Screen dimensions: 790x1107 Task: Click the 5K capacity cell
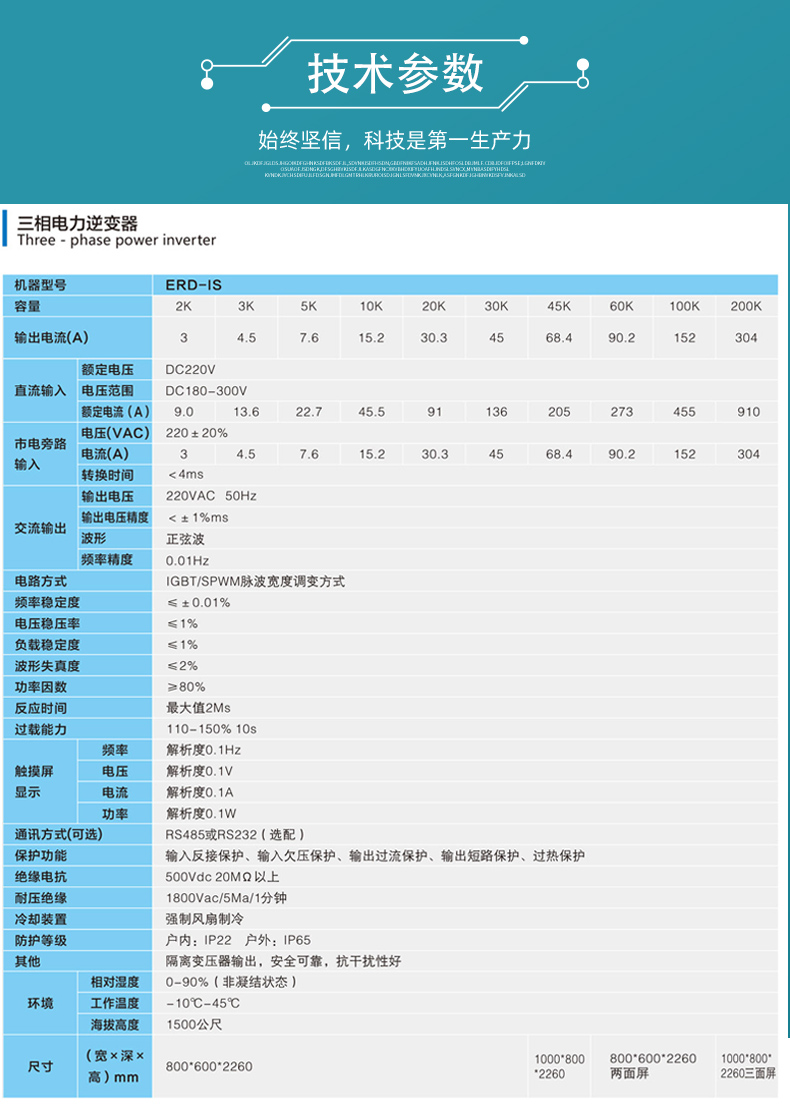309,306
